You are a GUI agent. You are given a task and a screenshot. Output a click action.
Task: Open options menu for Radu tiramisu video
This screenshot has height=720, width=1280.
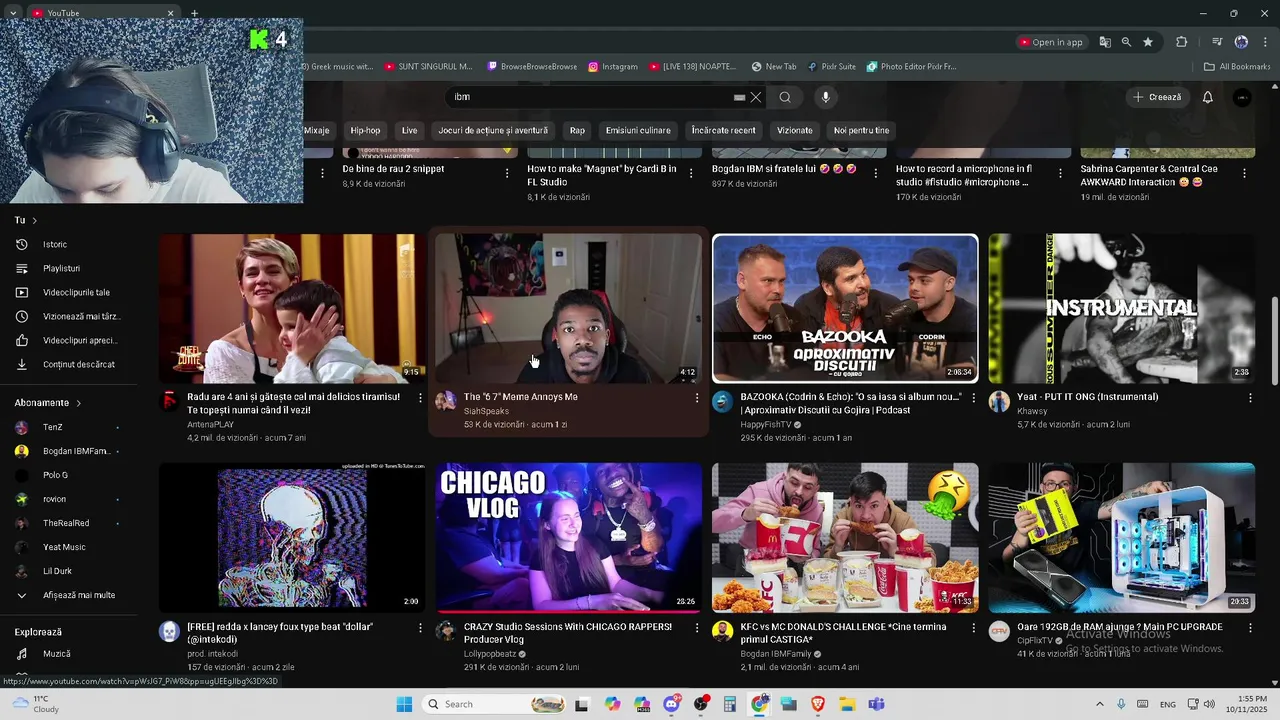420,398
